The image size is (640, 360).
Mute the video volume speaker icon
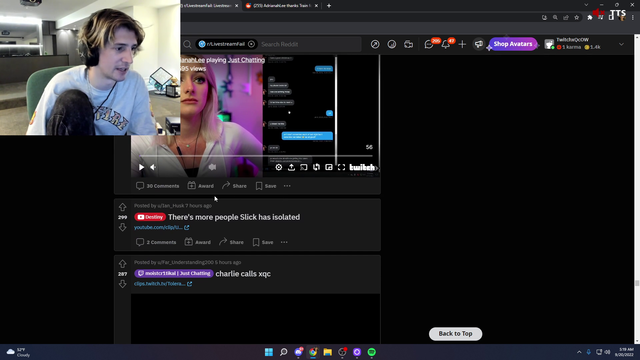tap(153, 167)
